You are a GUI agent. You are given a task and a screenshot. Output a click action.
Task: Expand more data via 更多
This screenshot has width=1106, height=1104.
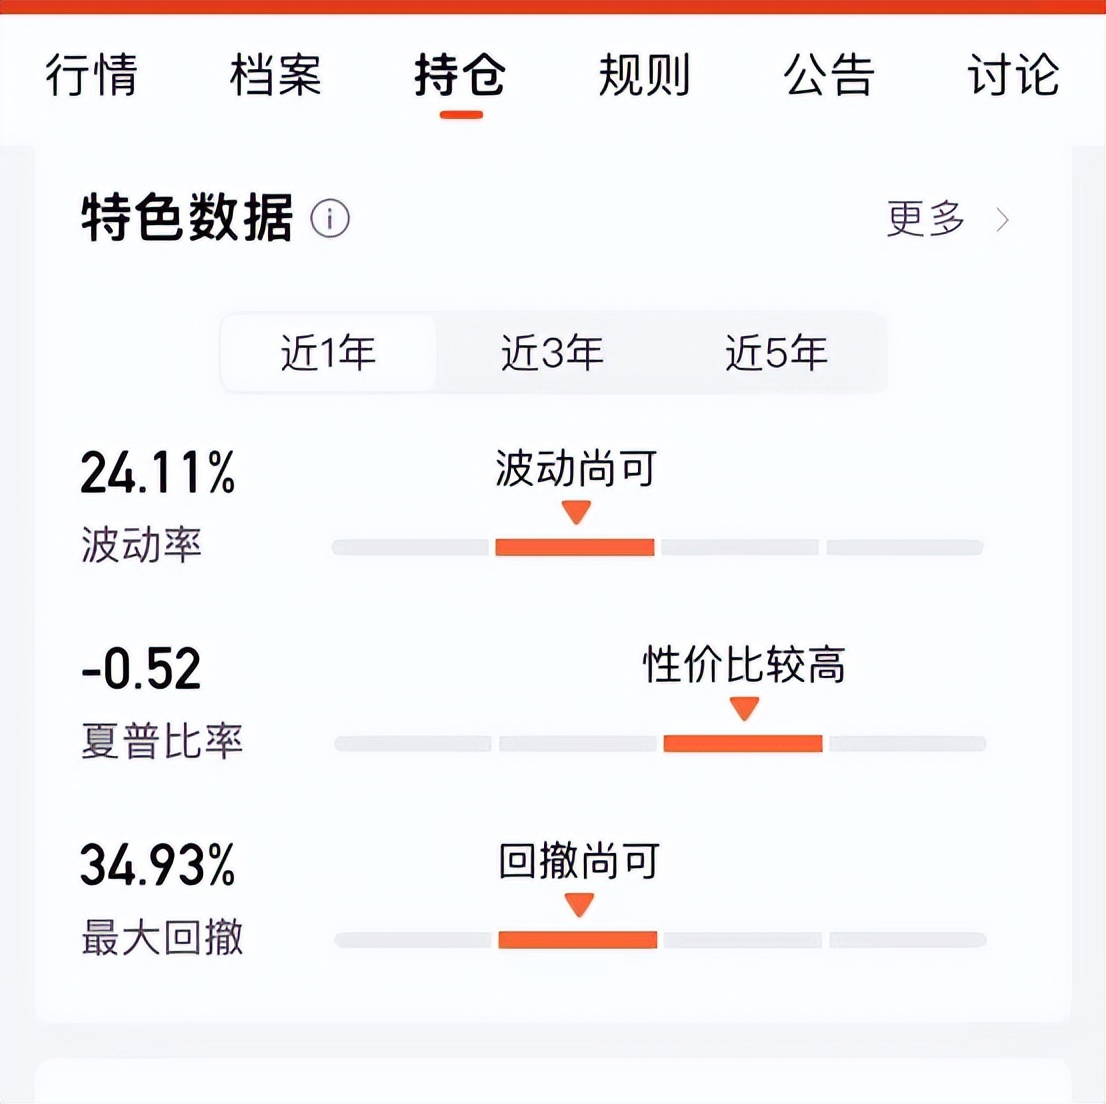point(925,219)
